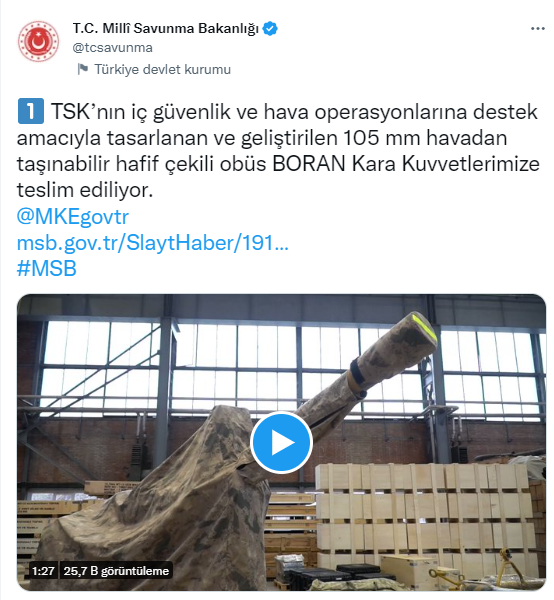
Task: Open the three-dot more options menu
Action: point(538,29)
